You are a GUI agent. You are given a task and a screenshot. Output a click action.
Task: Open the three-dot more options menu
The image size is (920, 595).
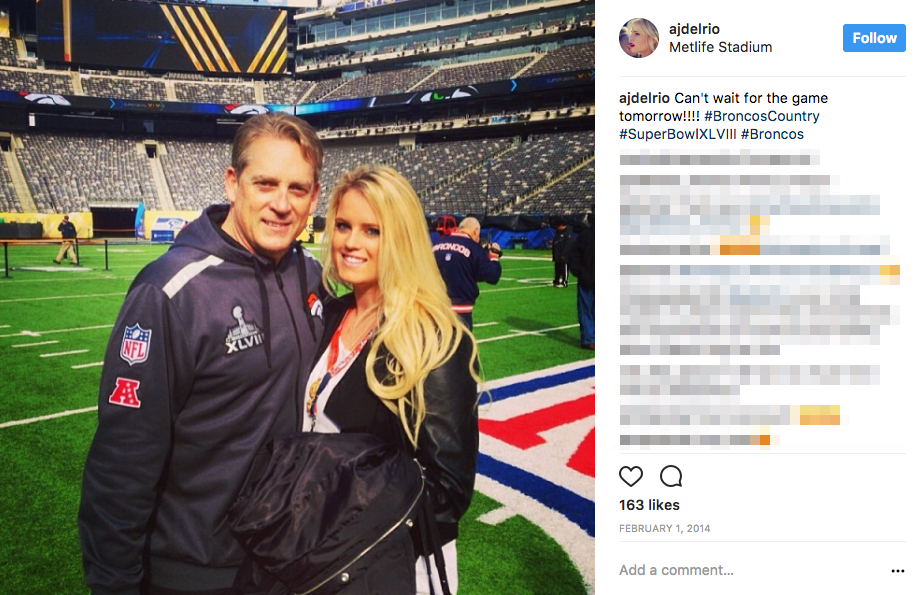[x=897, y=570]
